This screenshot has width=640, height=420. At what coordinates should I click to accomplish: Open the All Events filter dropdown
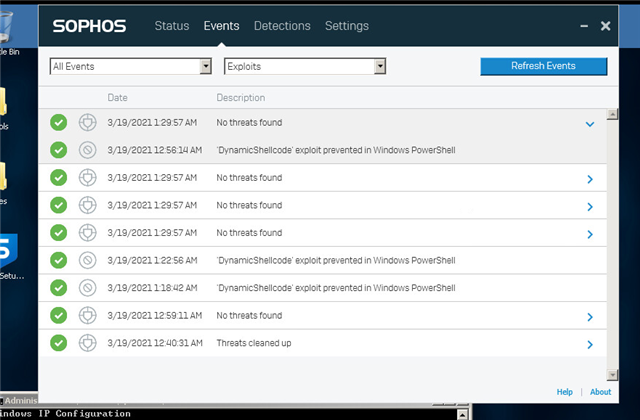pos(131,66)
